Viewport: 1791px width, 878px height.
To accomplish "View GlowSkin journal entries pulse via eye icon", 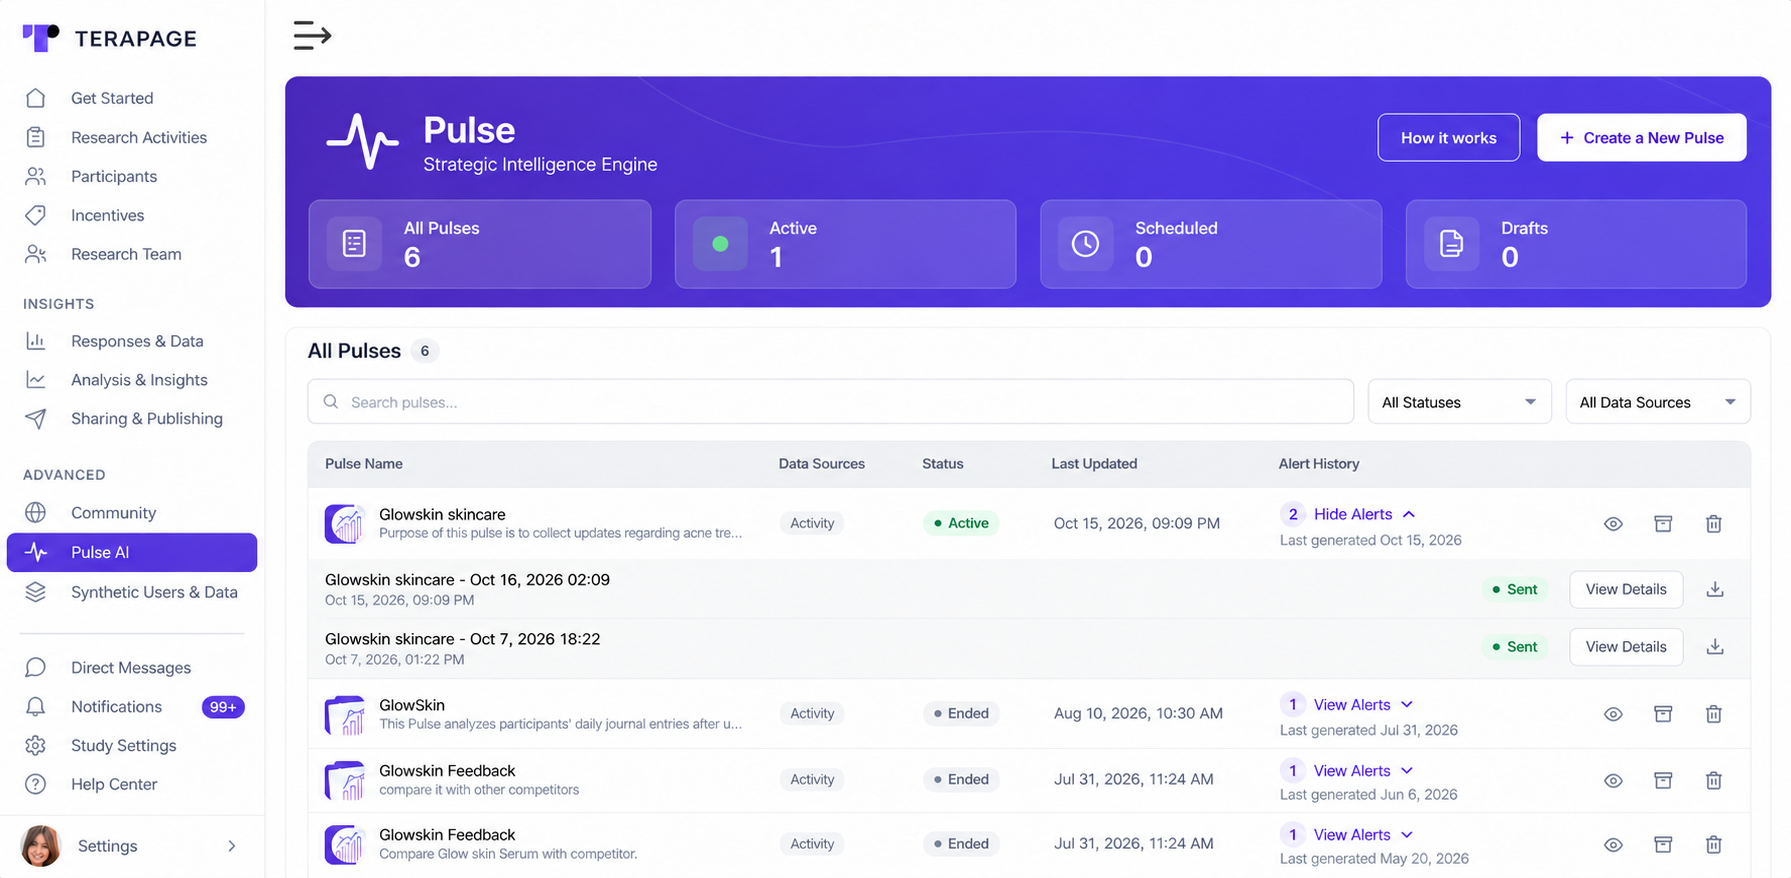I will [1613, 713].
